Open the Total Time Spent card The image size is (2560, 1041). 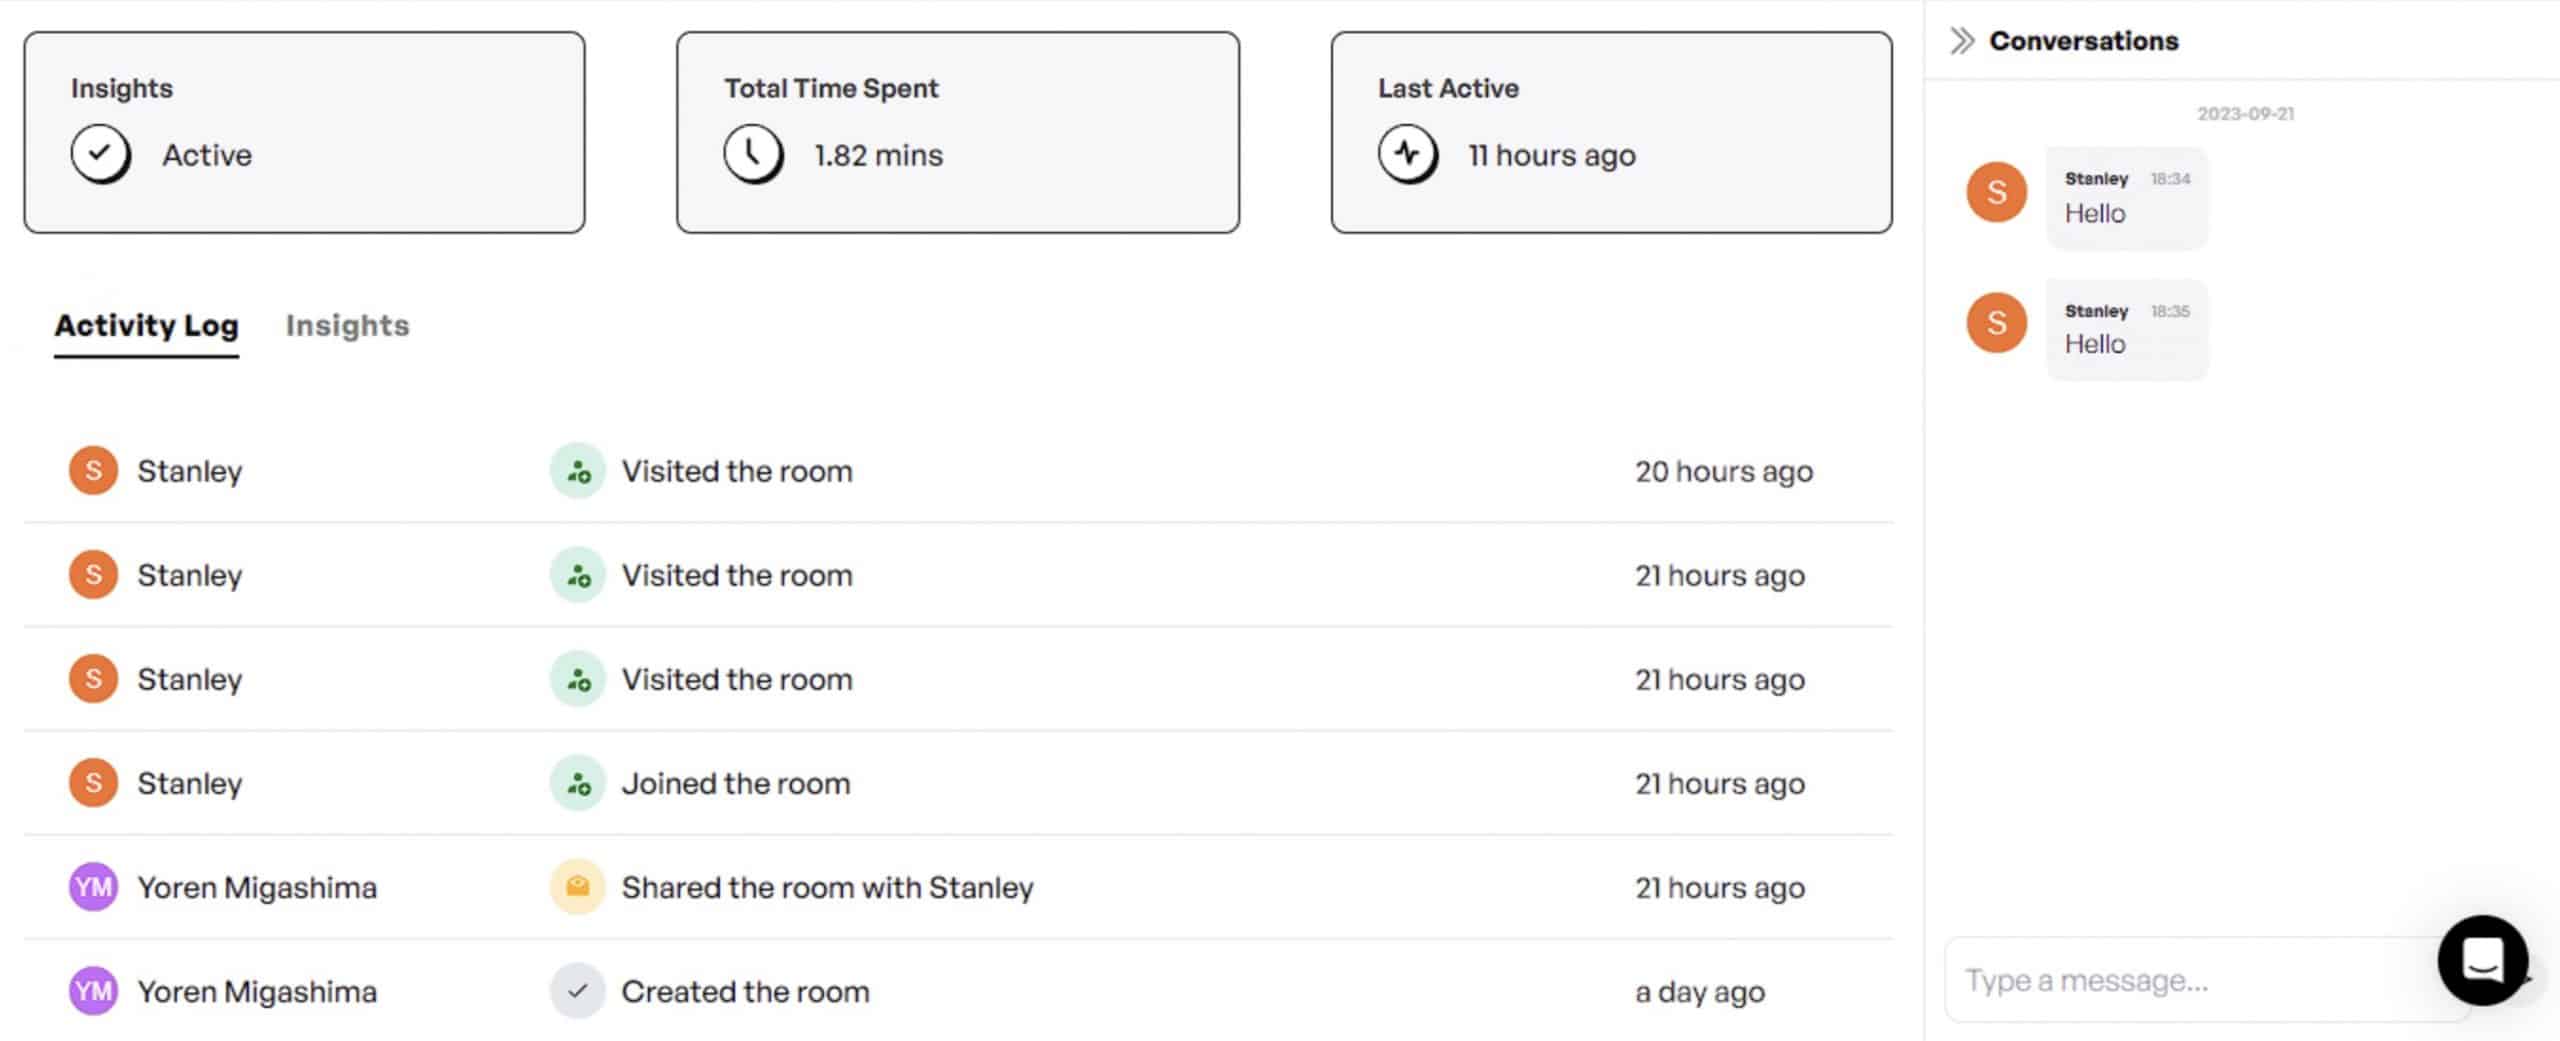tap(958, 133)
